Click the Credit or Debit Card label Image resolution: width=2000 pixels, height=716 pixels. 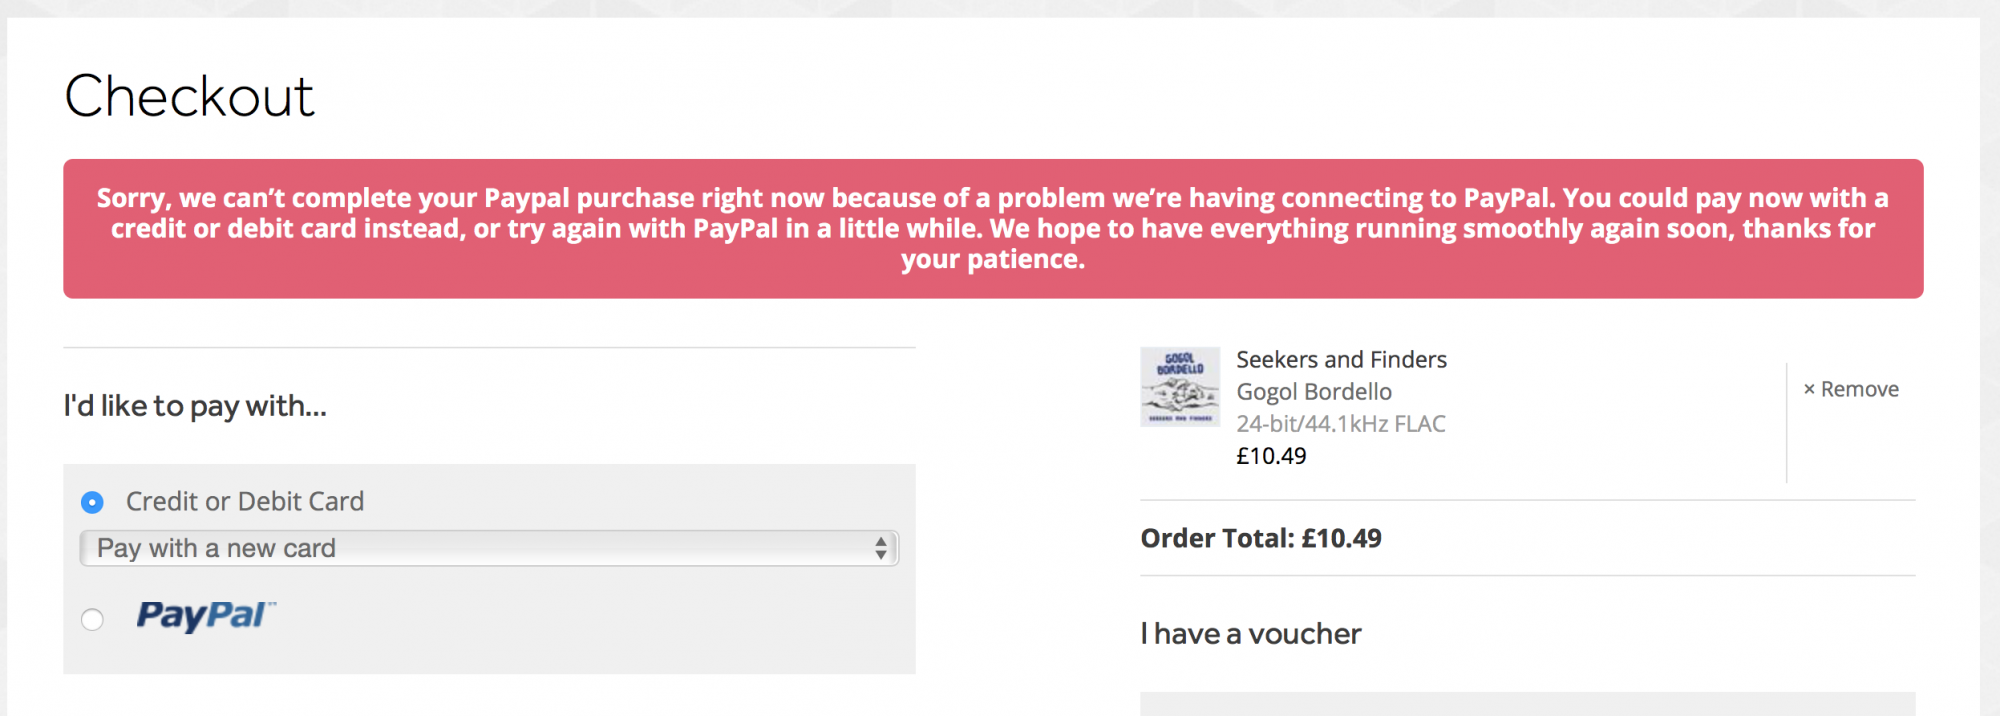pos(245,501)
